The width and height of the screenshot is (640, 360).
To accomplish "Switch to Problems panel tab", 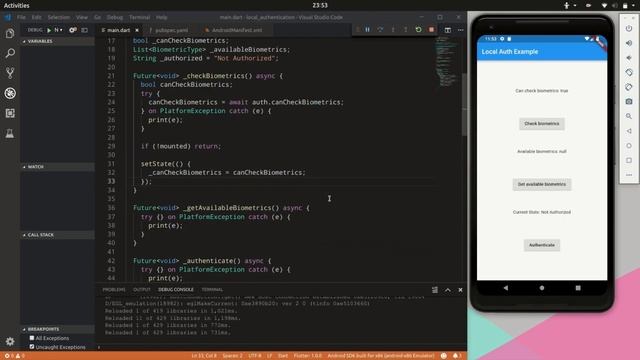I will pyautogui.click(x=114, y=290).
